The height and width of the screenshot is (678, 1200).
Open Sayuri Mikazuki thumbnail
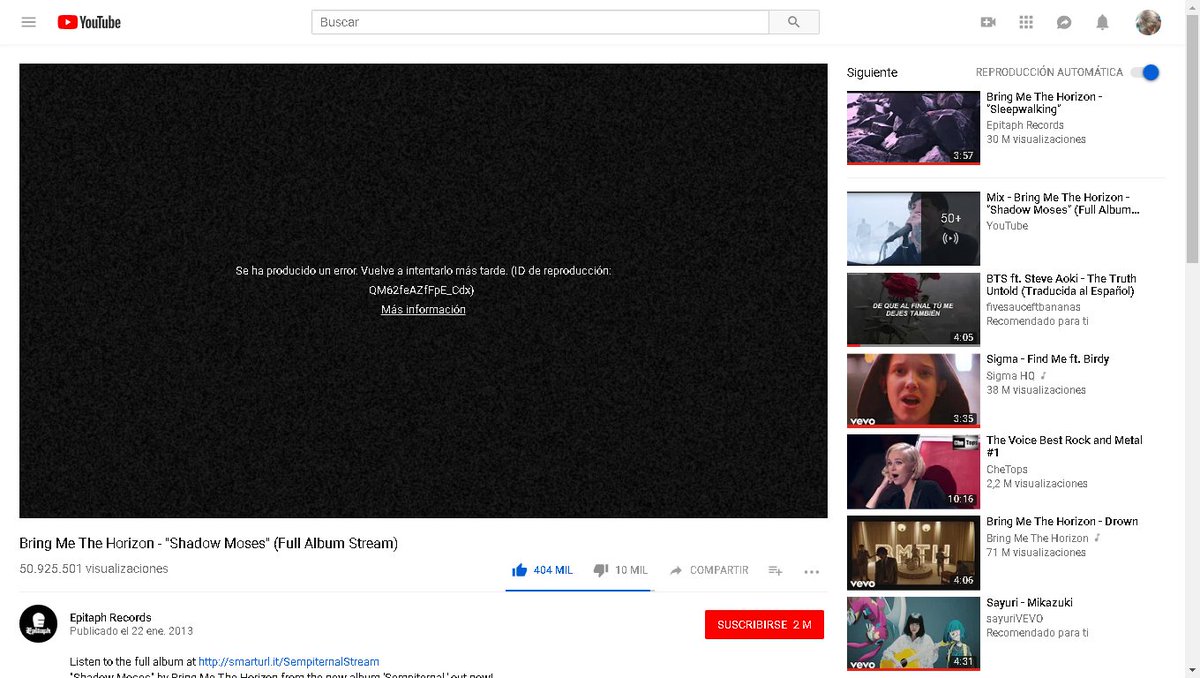pos(913,633)
